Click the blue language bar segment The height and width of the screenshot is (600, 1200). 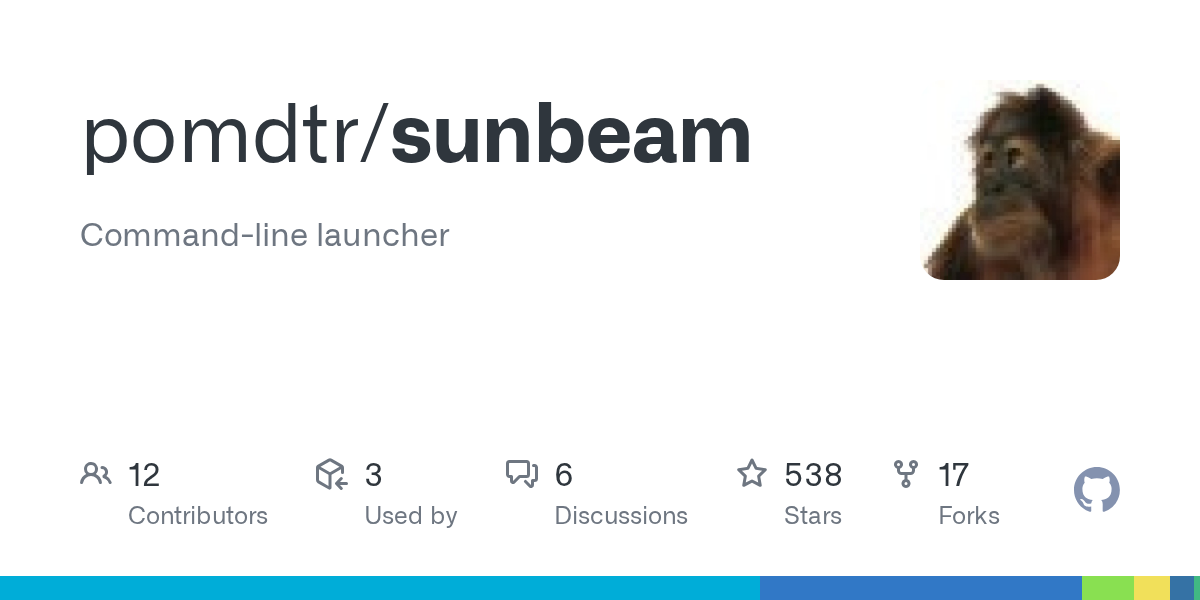(x=920, y=588)
